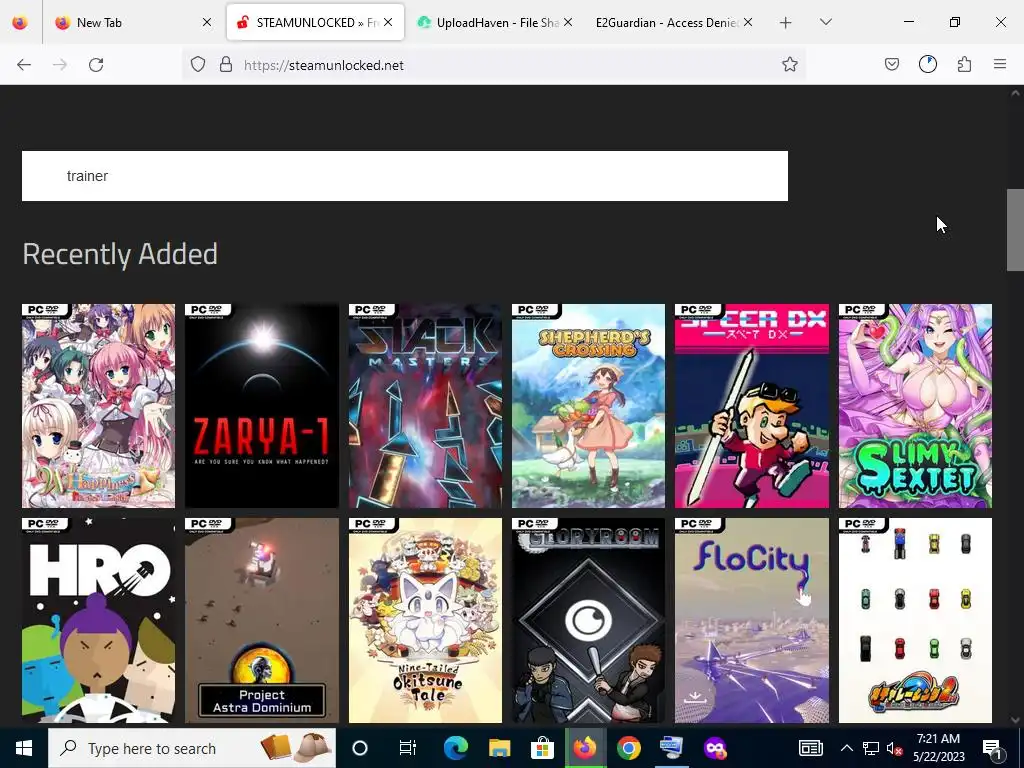Show hidden system tray icons
The image size is (1024, 768).
846,748
